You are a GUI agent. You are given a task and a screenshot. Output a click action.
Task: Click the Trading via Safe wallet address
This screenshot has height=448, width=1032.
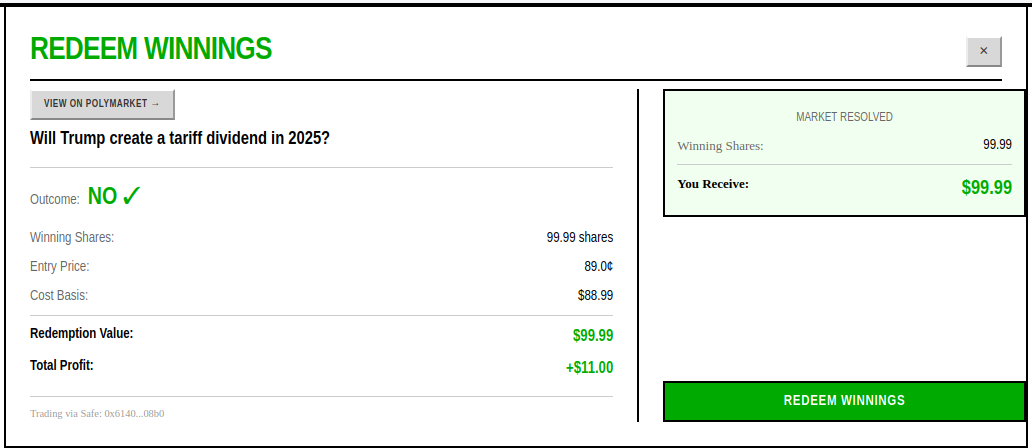tap(97, 413)
